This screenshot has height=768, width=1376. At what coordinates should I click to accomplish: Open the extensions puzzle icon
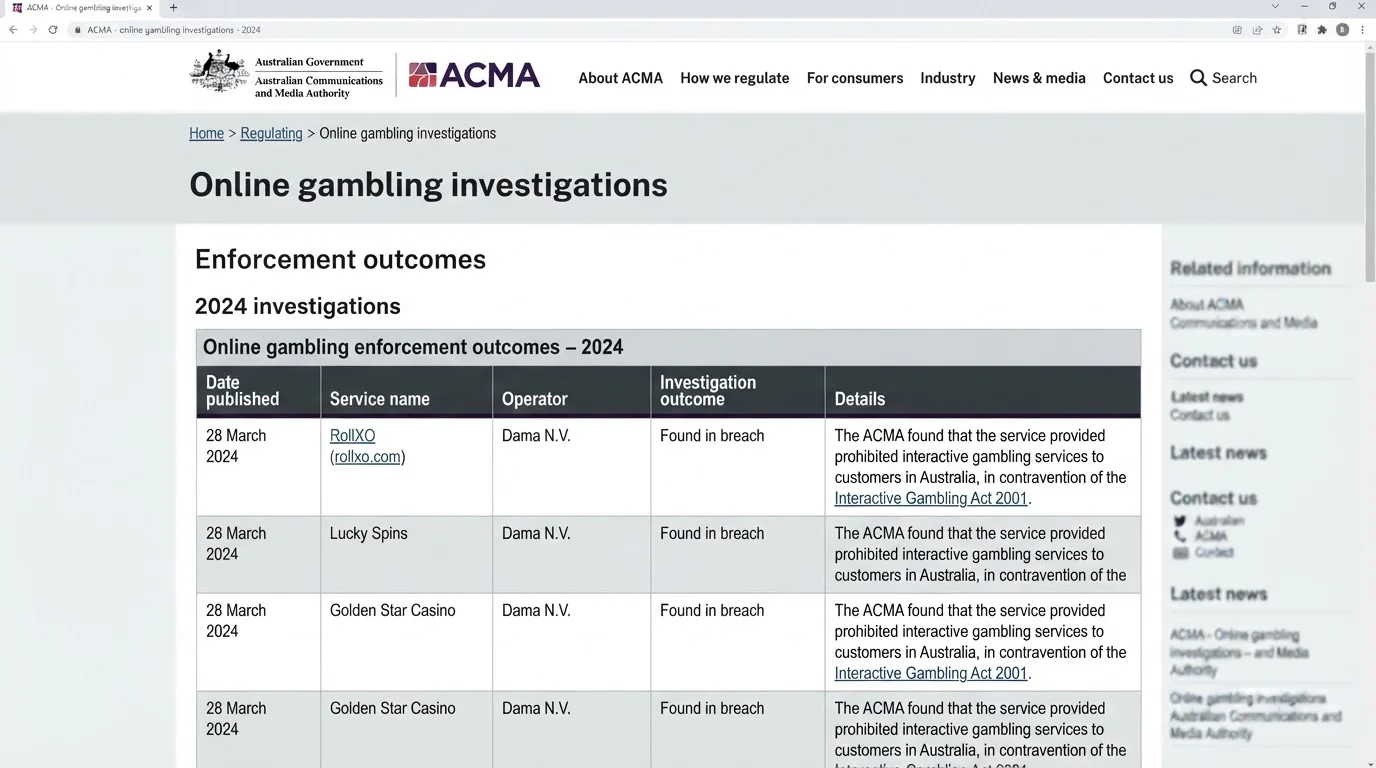click(x=1322, y=30)
